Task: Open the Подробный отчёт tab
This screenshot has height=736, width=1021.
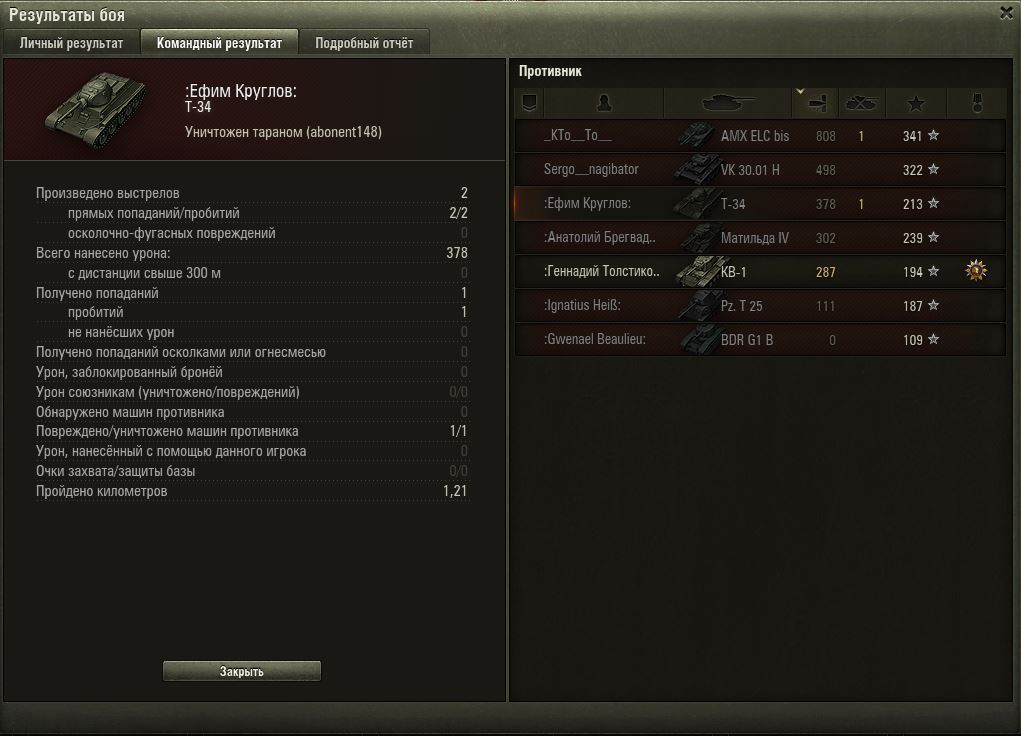Action: [x=364, y=43]
